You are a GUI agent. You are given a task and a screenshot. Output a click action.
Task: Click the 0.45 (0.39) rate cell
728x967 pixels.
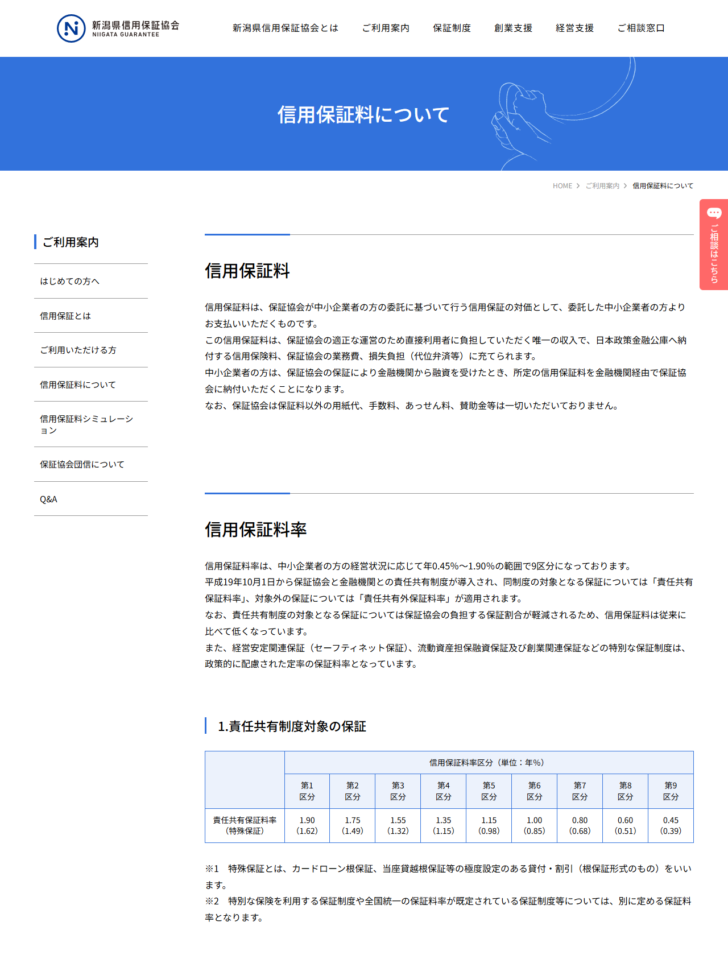671,826
